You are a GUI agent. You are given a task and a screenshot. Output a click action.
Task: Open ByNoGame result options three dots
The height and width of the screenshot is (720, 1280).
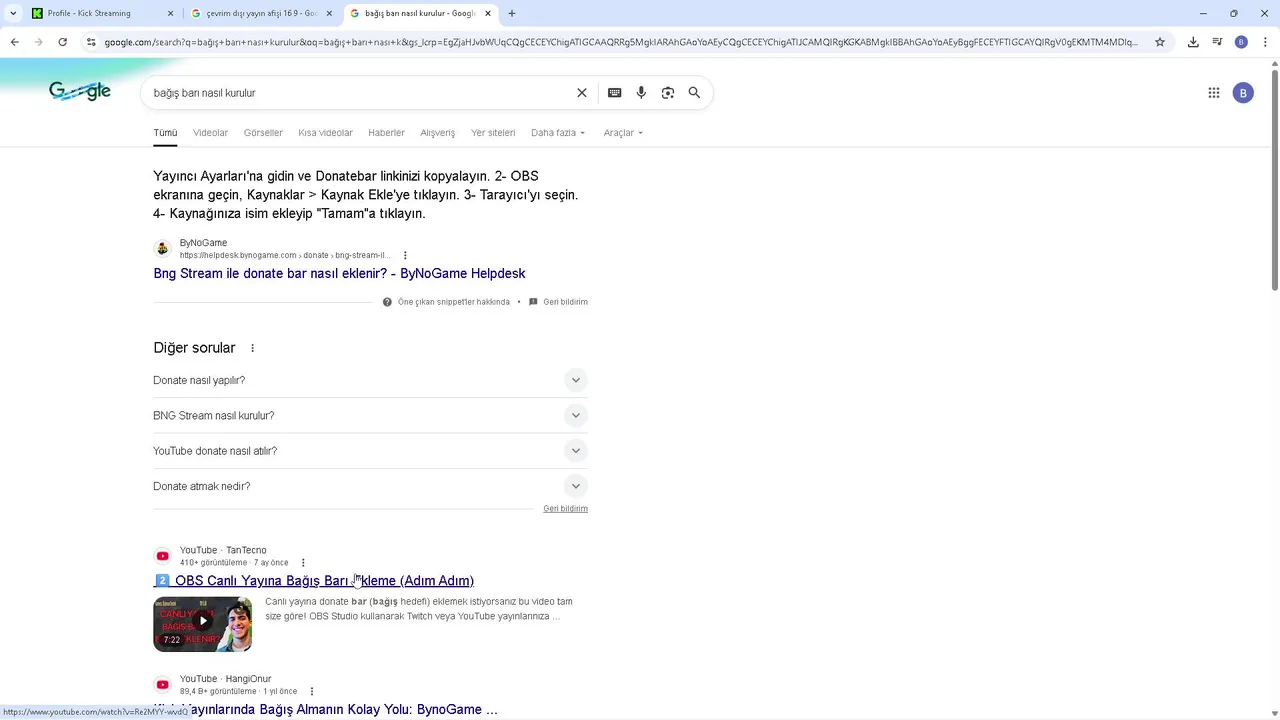tap(405, 255)
